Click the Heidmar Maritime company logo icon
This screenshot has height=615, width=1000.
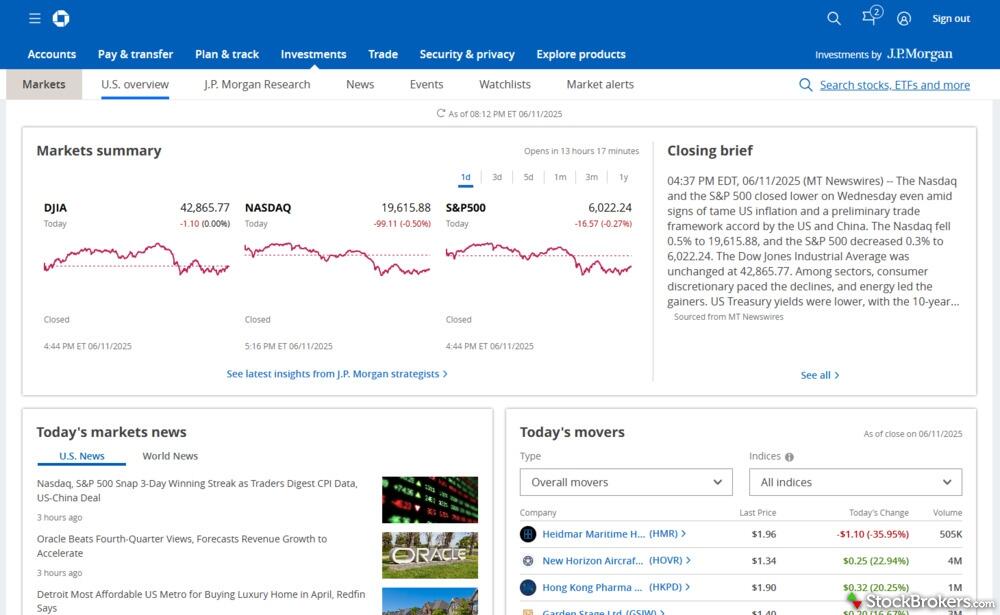click(x=528, y=534)
